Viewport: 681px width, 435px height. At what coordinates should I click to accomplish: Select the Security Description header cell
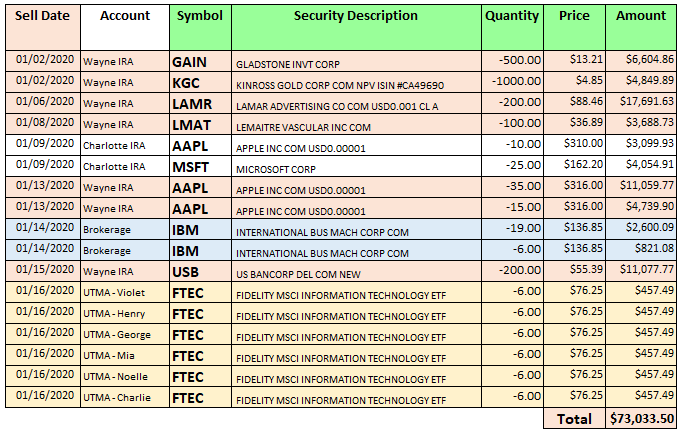(355, 16)
